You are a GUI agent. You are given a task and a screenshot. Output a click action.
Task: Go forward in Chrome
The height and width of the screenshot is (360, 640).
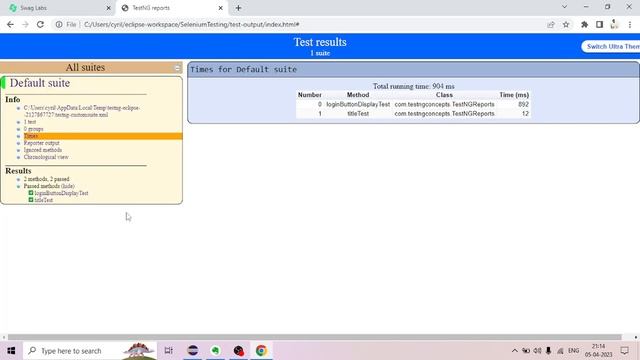pos(25,24)
